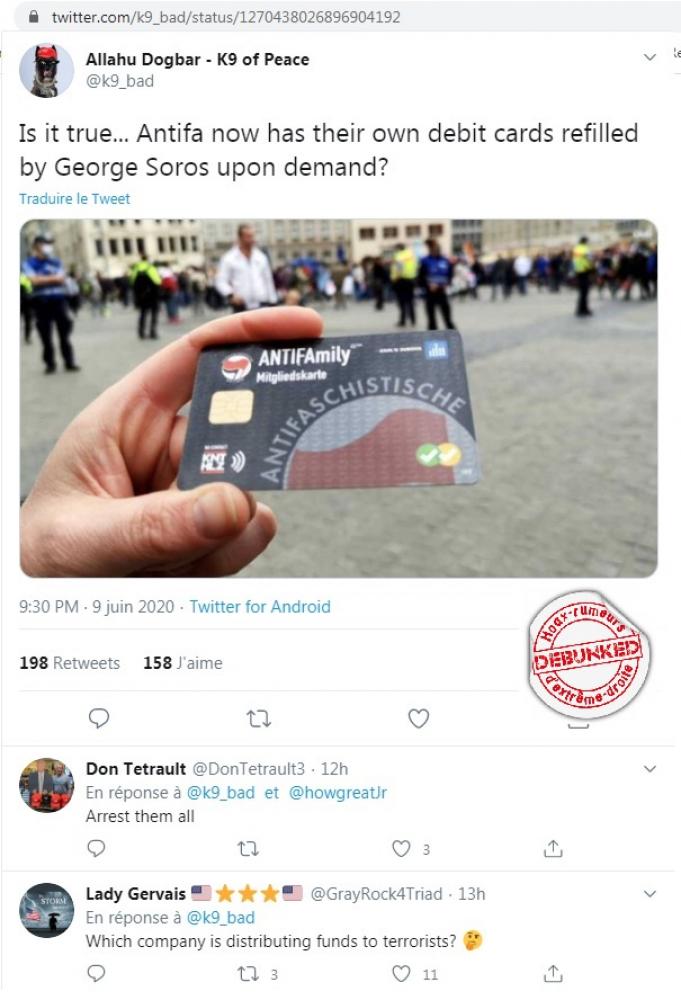This screenshot has width=681, height=1000.
Task: Expand options for Lady Gervais's reply
Action: pos(650,893)
